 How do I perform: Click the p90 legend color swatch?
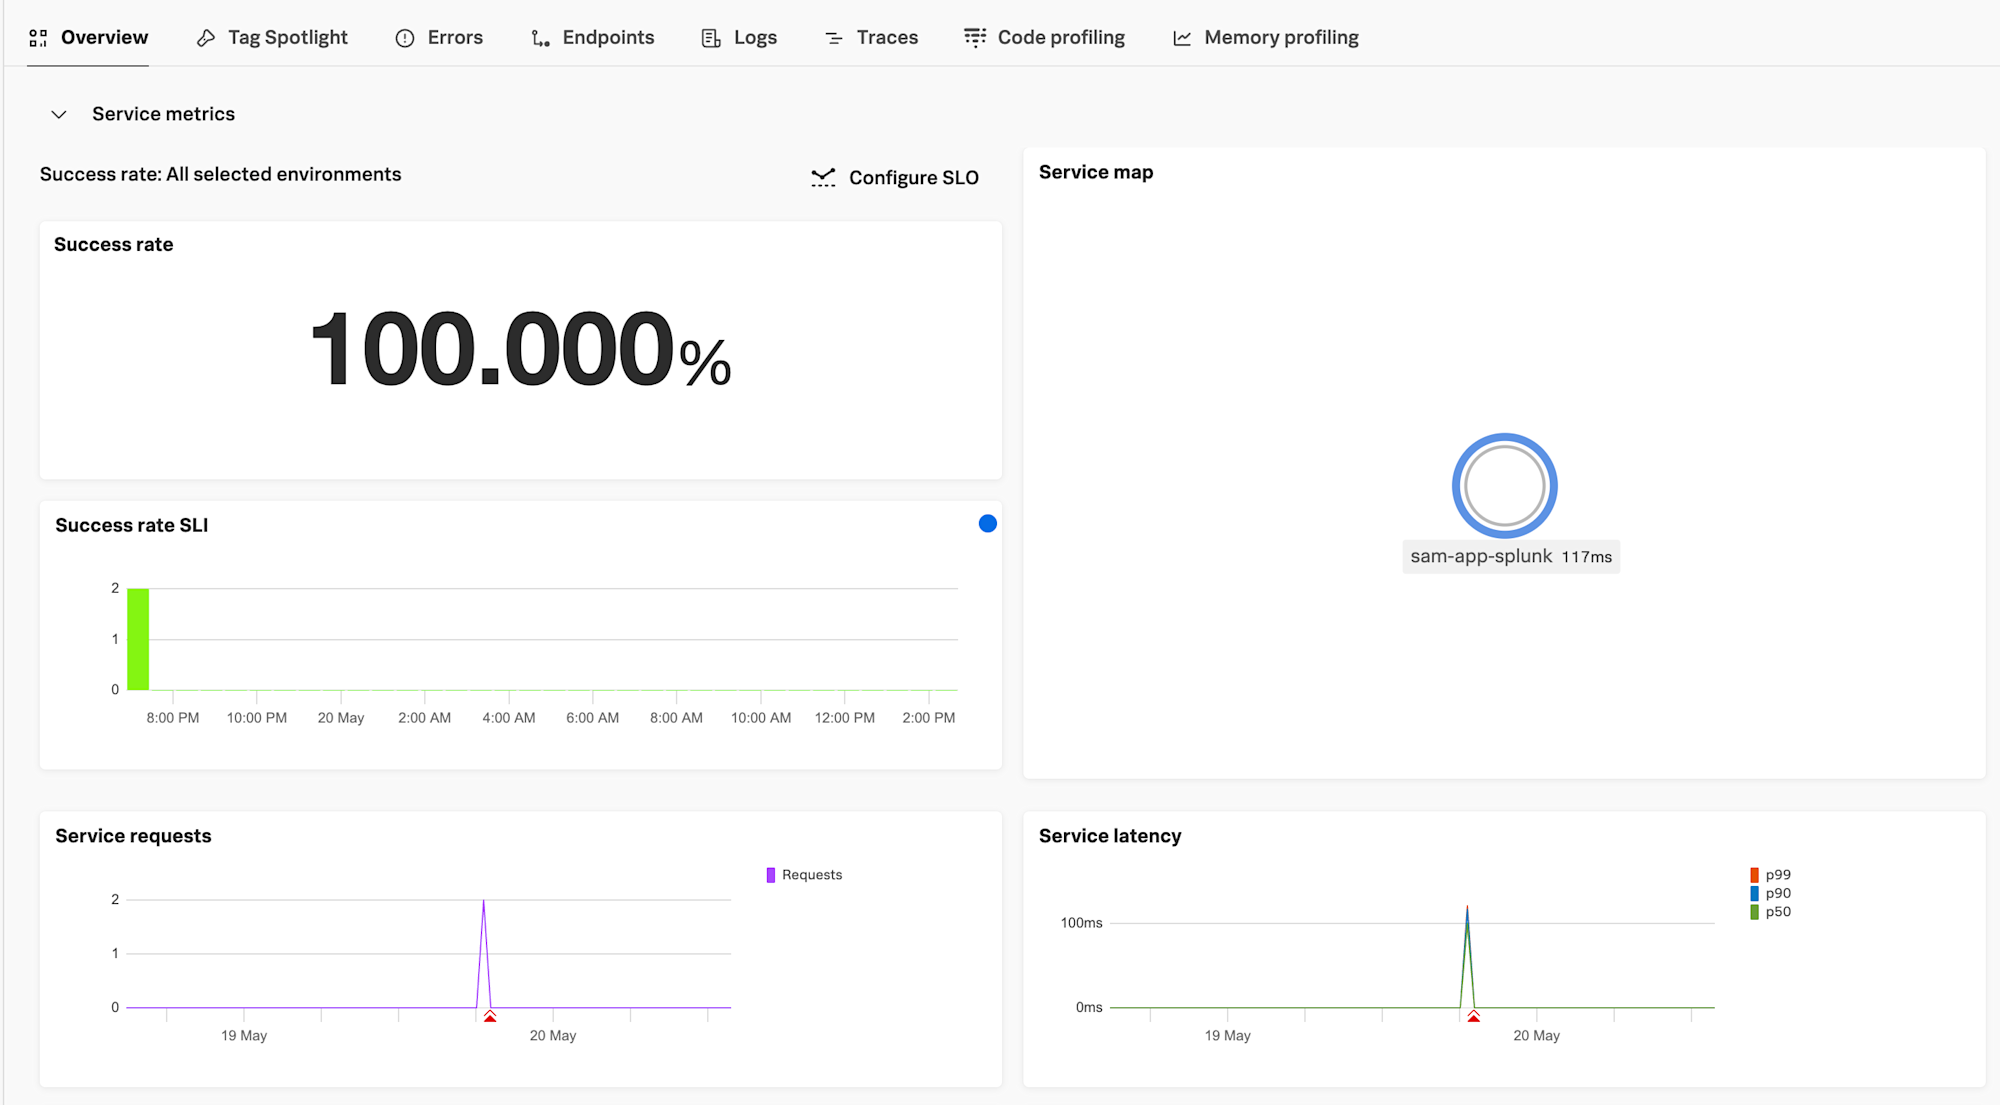point(1755,894)
